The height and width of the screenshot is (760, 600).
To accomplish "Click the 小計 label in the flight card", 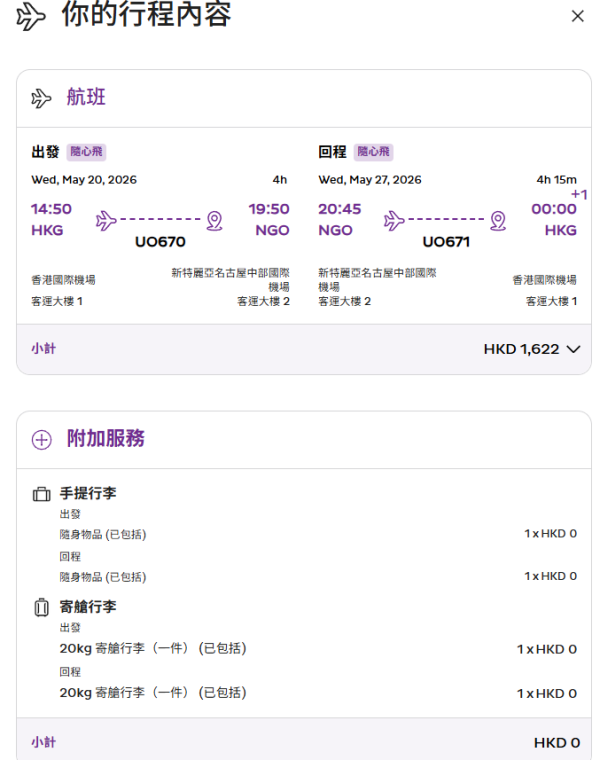I will click(x=43, y=349).
